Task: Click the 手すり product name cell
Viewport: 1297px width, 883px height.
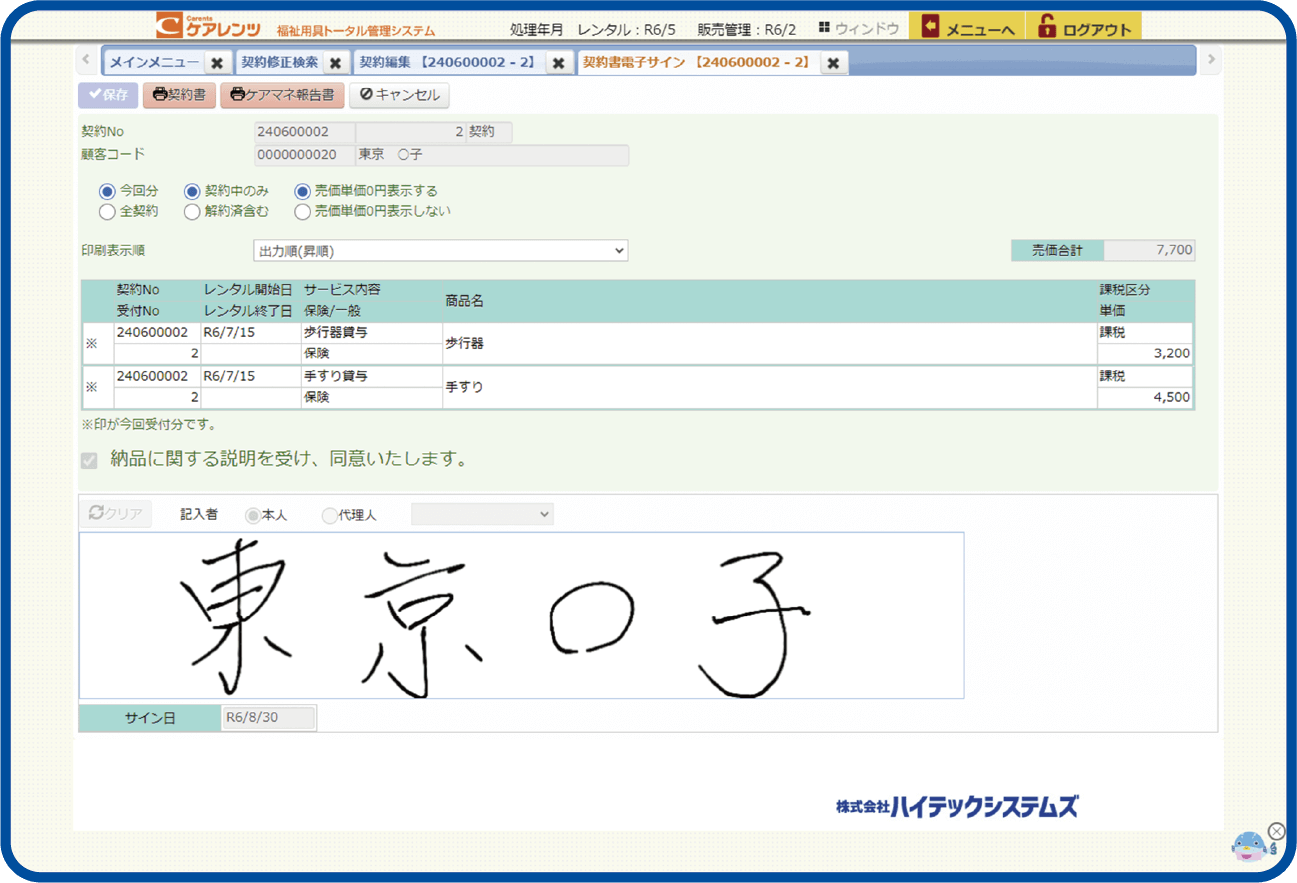Action: (x=770, y=387)
